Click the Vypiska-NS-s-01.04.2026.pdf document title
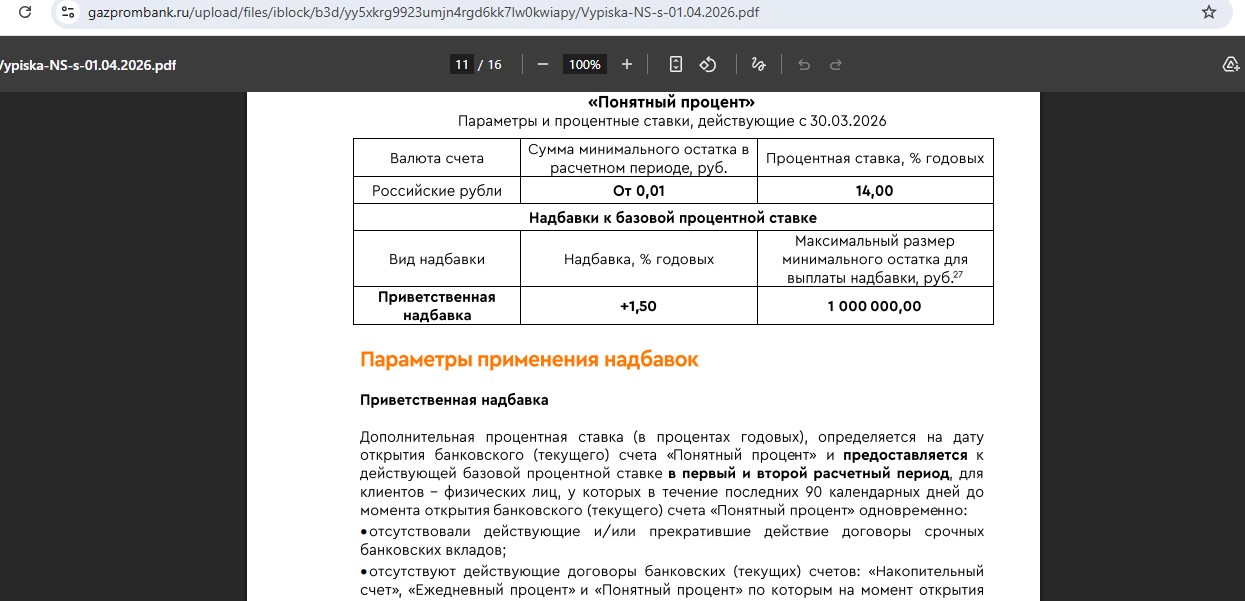Viewport: 1245px width, 601px height. (x=88, y=65)
